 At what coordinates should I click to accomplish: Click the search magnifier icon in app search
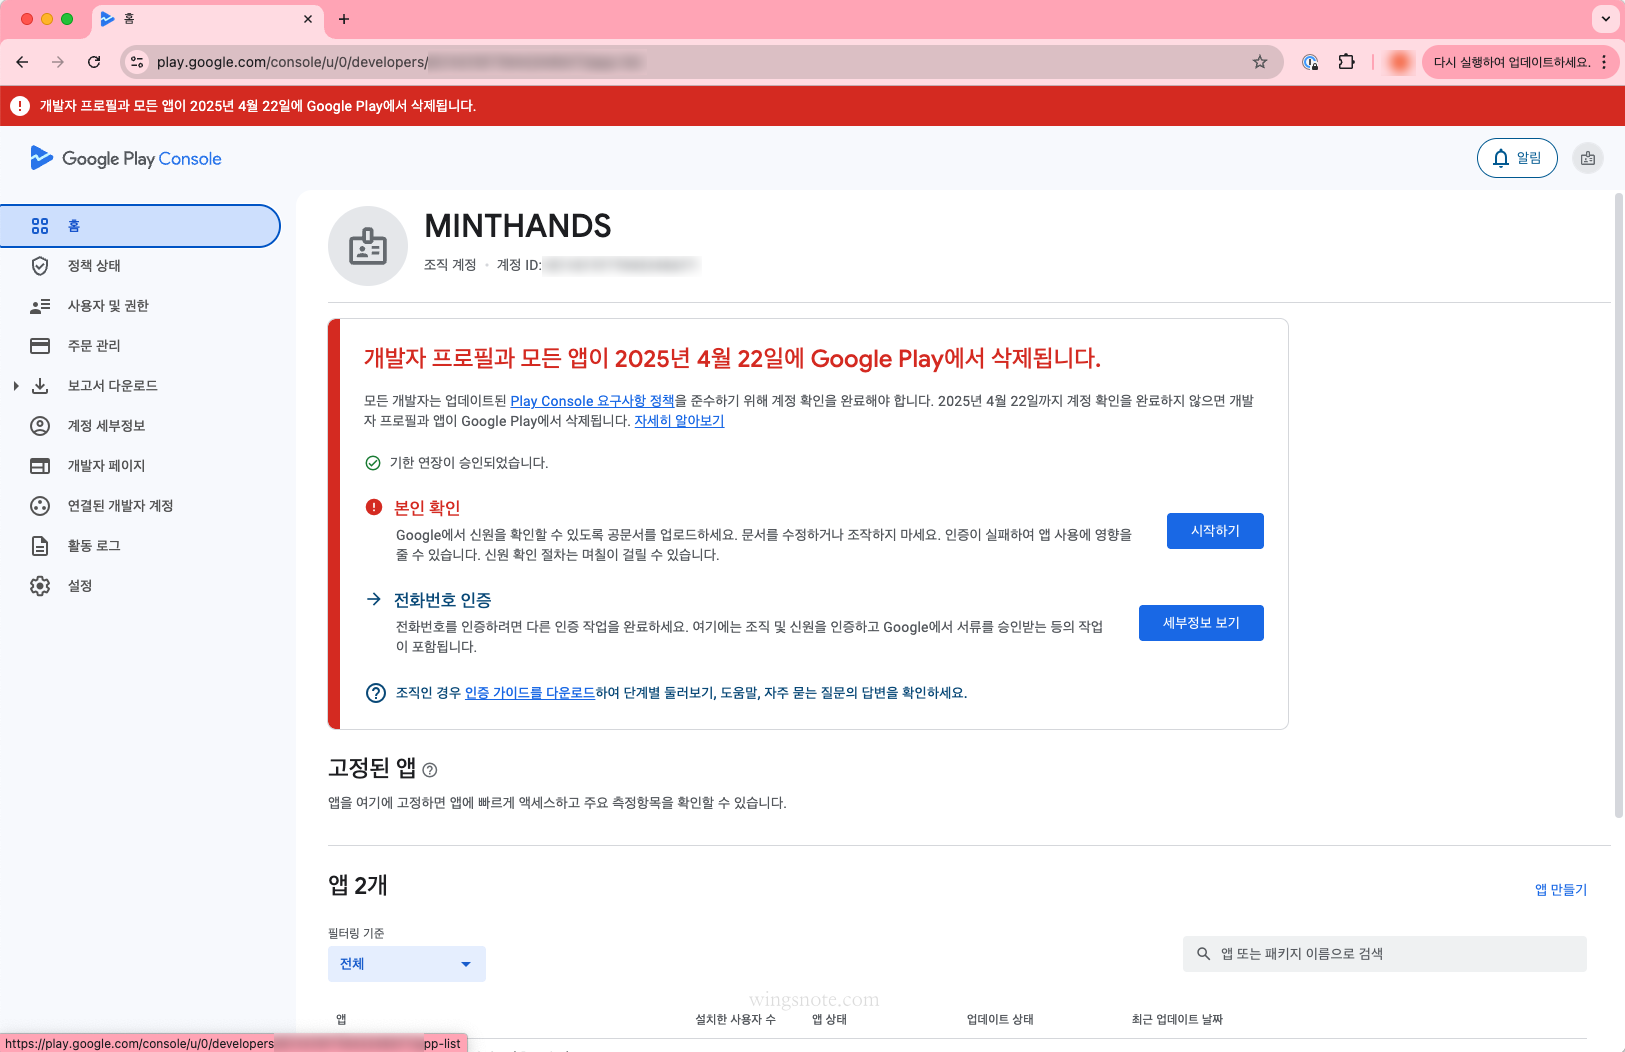point(1204,954)
